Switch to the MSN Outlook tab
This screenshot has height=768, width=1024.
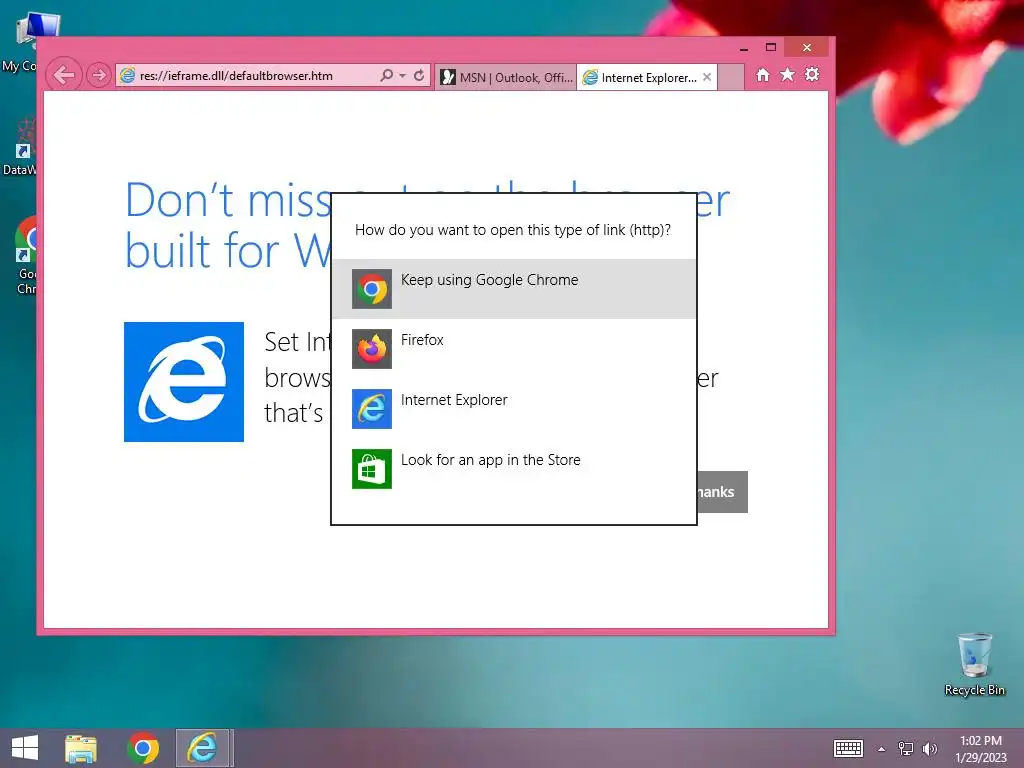click(x=506, y=77)
